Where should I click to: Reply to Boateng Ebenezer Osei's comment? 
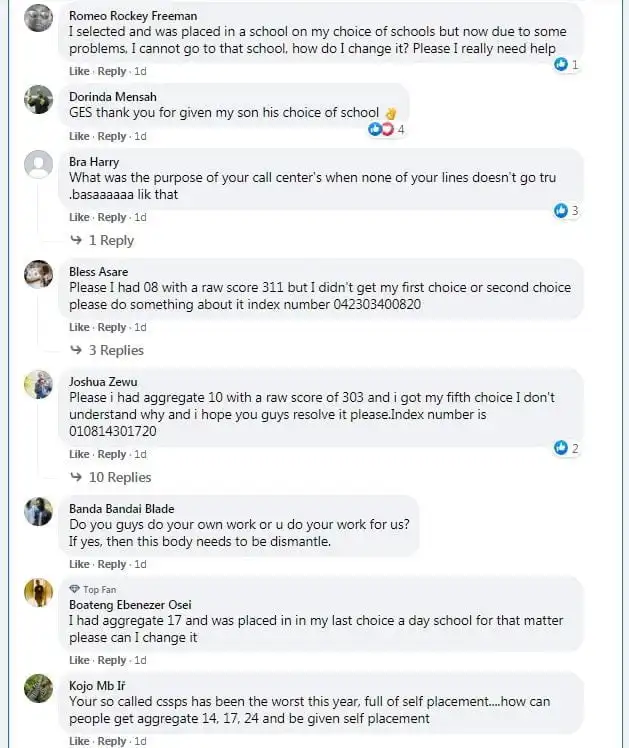pyautogui.click(x=112, y=660)
